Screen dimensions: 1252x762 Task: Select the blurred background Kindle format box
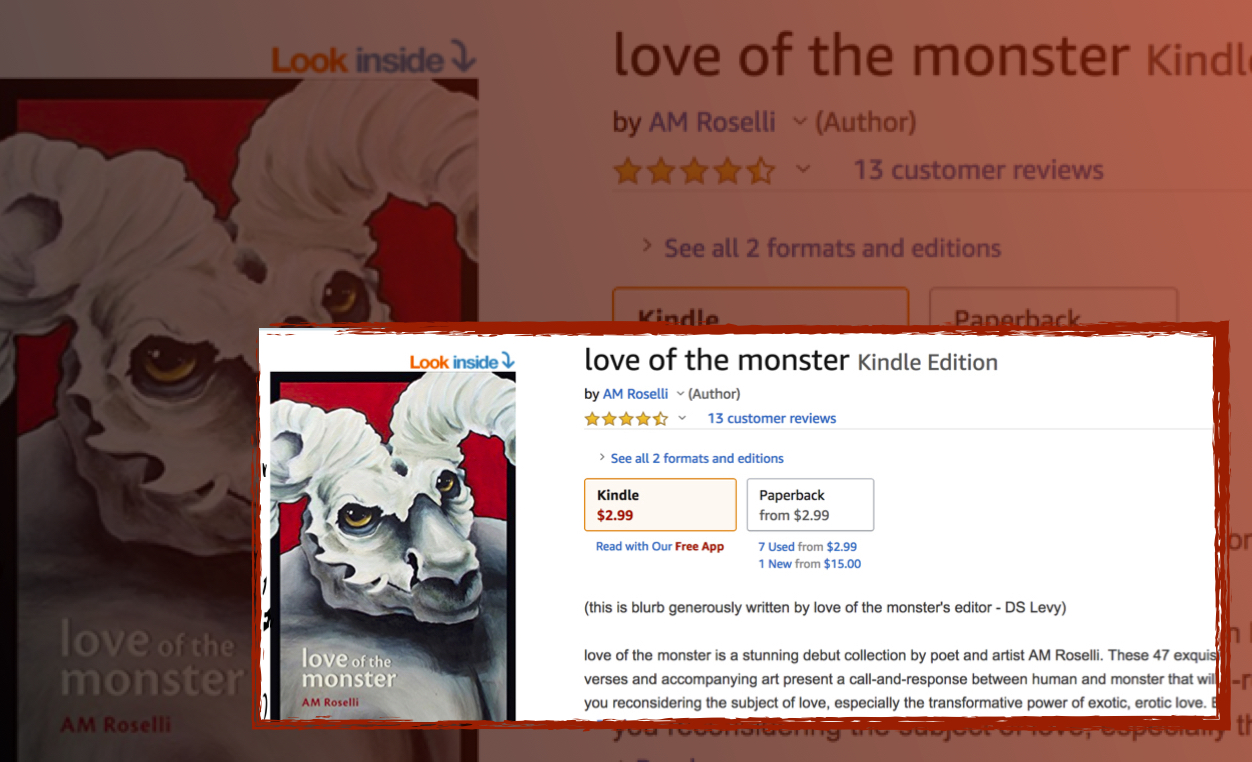pos(760,308)
